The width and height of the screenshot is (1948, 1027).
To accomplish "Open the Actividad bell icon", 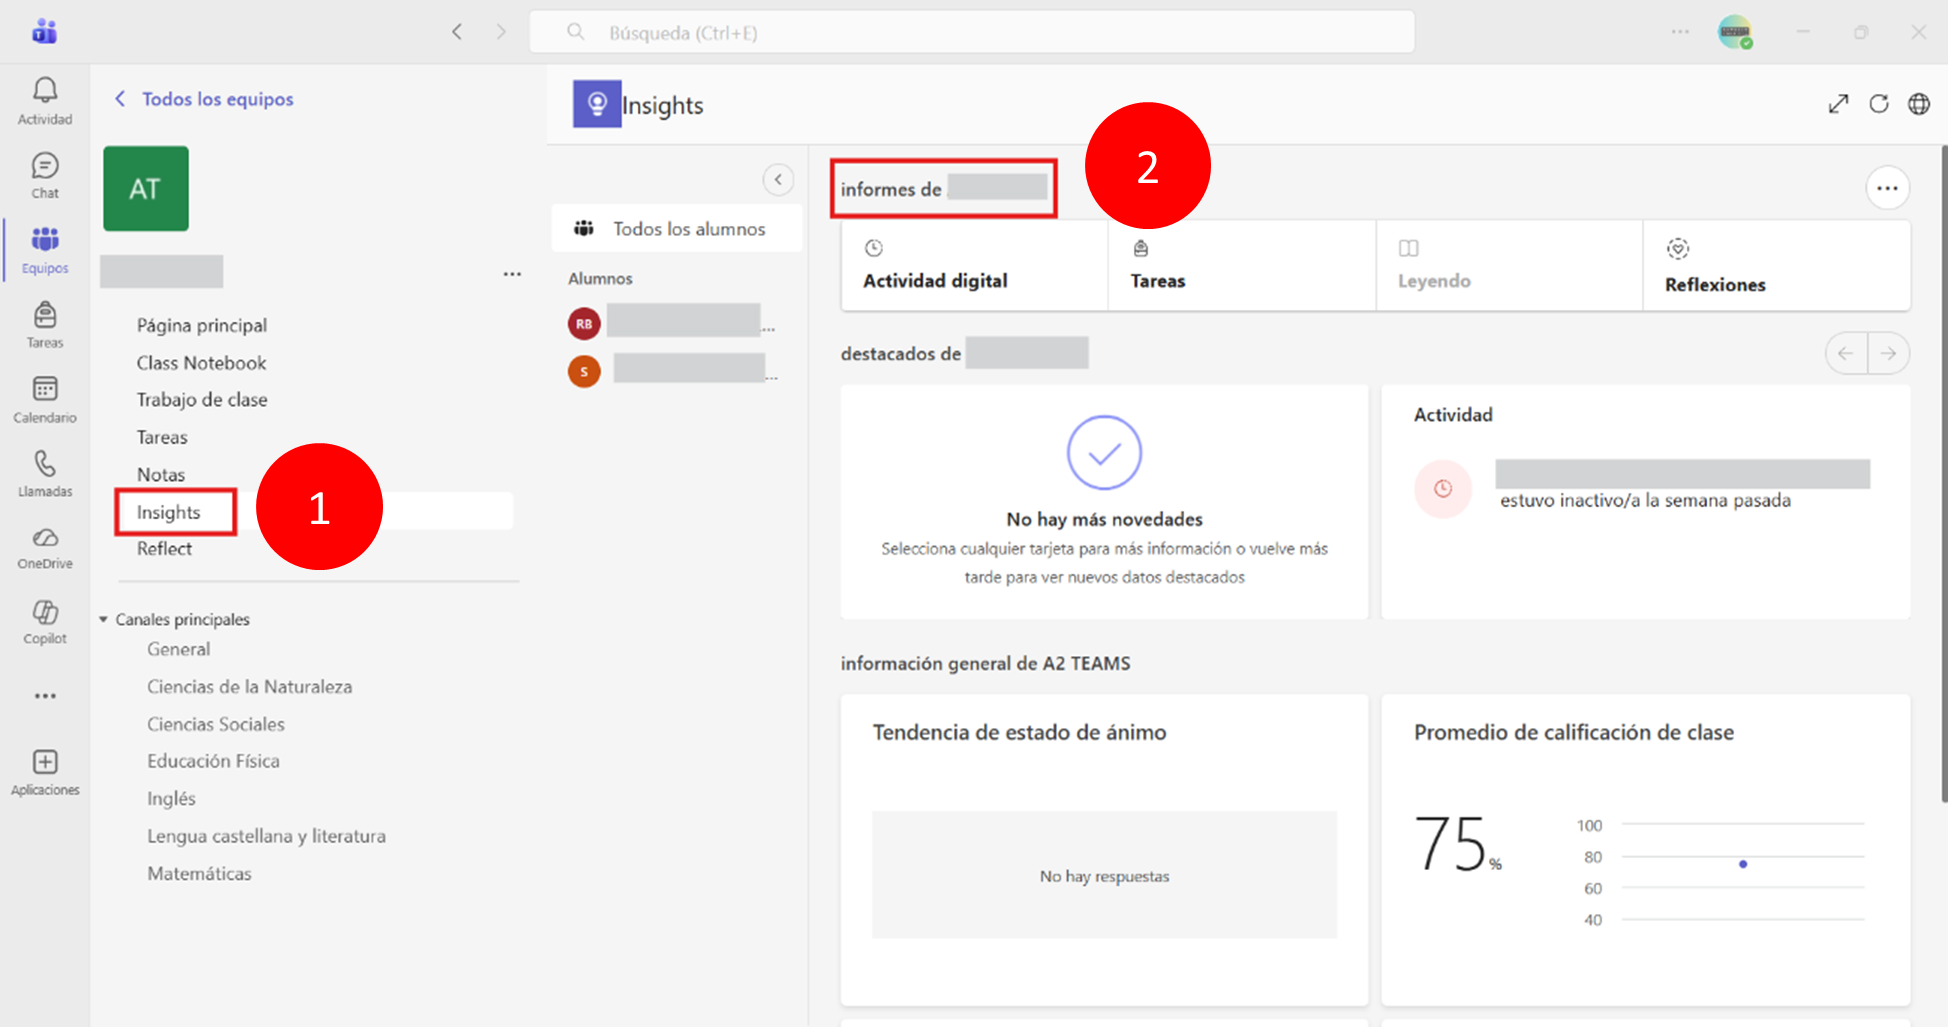I will [x=45, y=101].
